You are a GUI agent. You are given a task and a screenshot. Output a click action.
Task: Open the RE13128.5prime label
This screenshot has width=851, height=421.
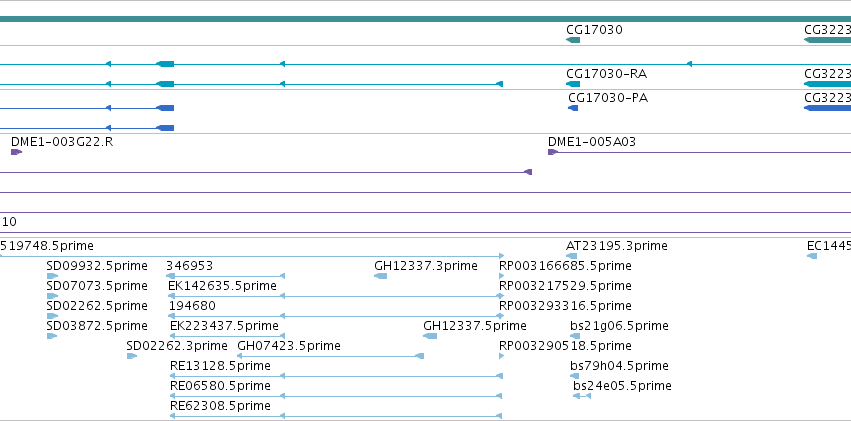(x=220, y=366)
